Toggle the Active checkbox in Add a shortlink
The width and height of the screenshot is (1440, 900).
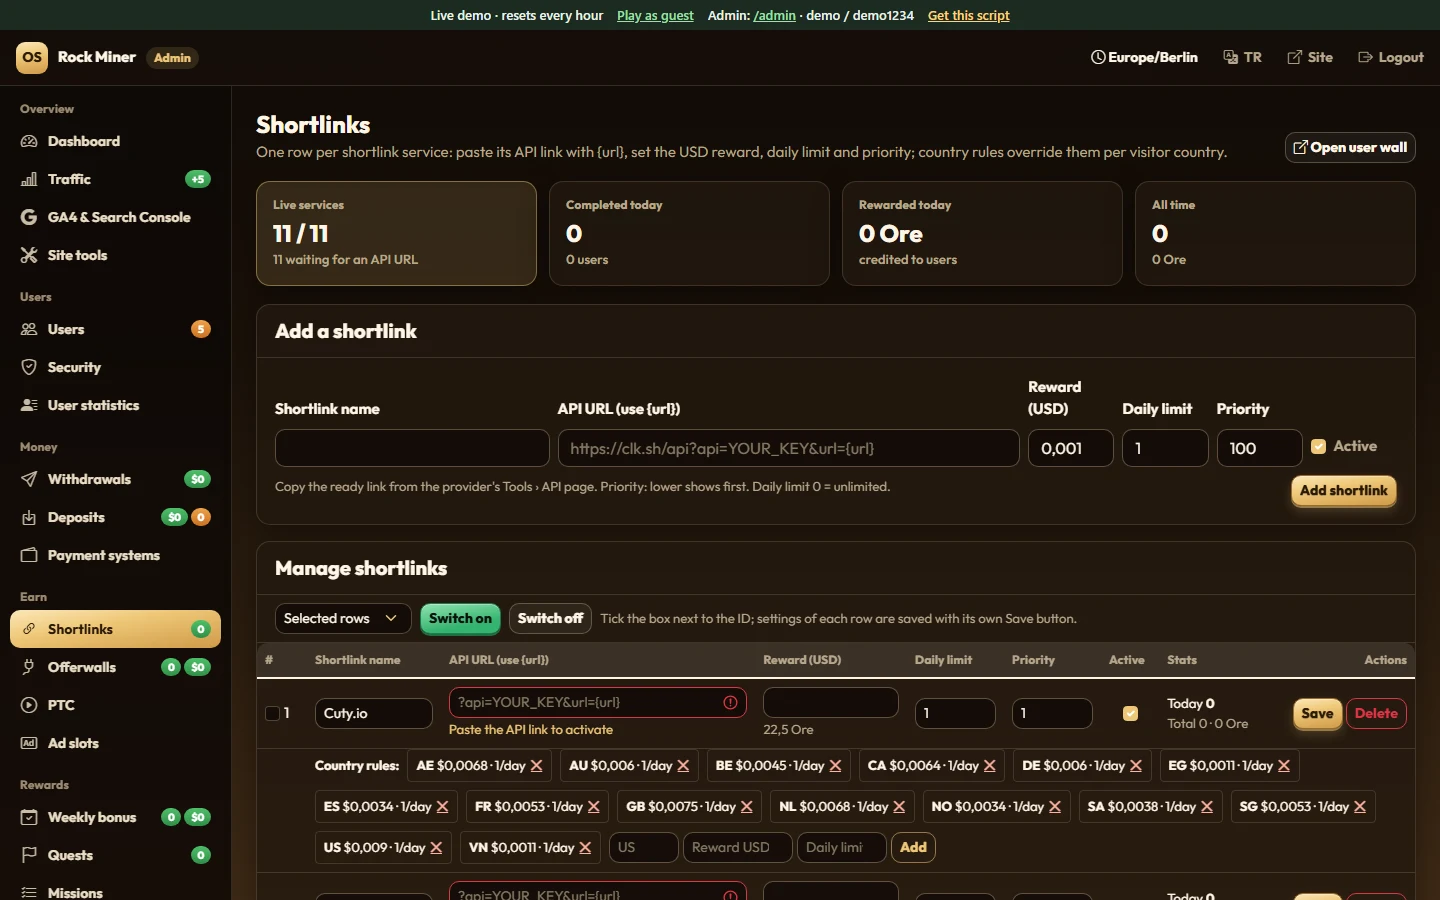[x=1319, y=447]
